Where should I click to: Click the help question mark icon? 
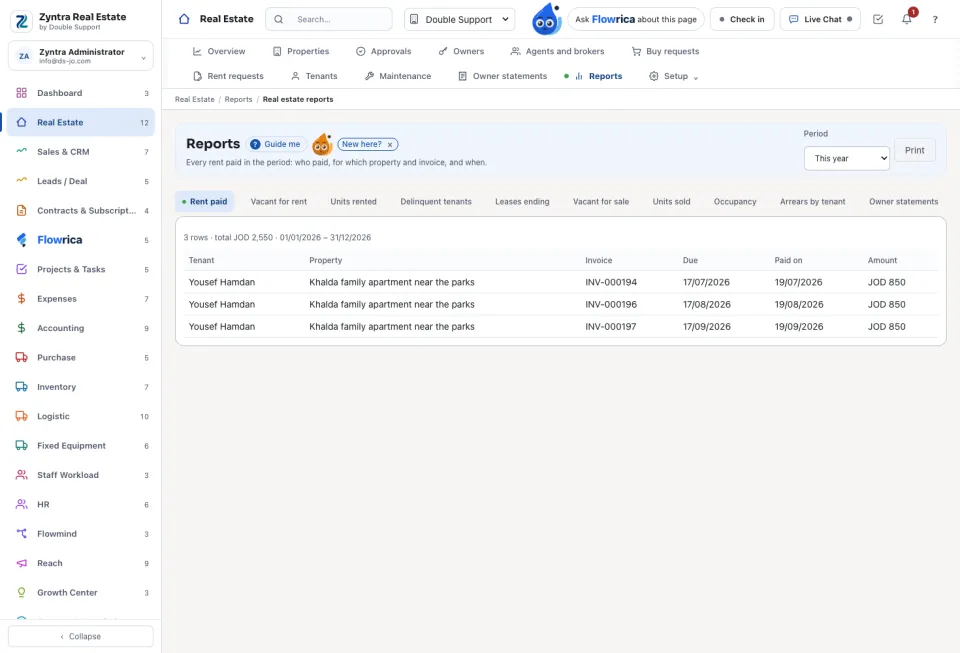[935, 20]
